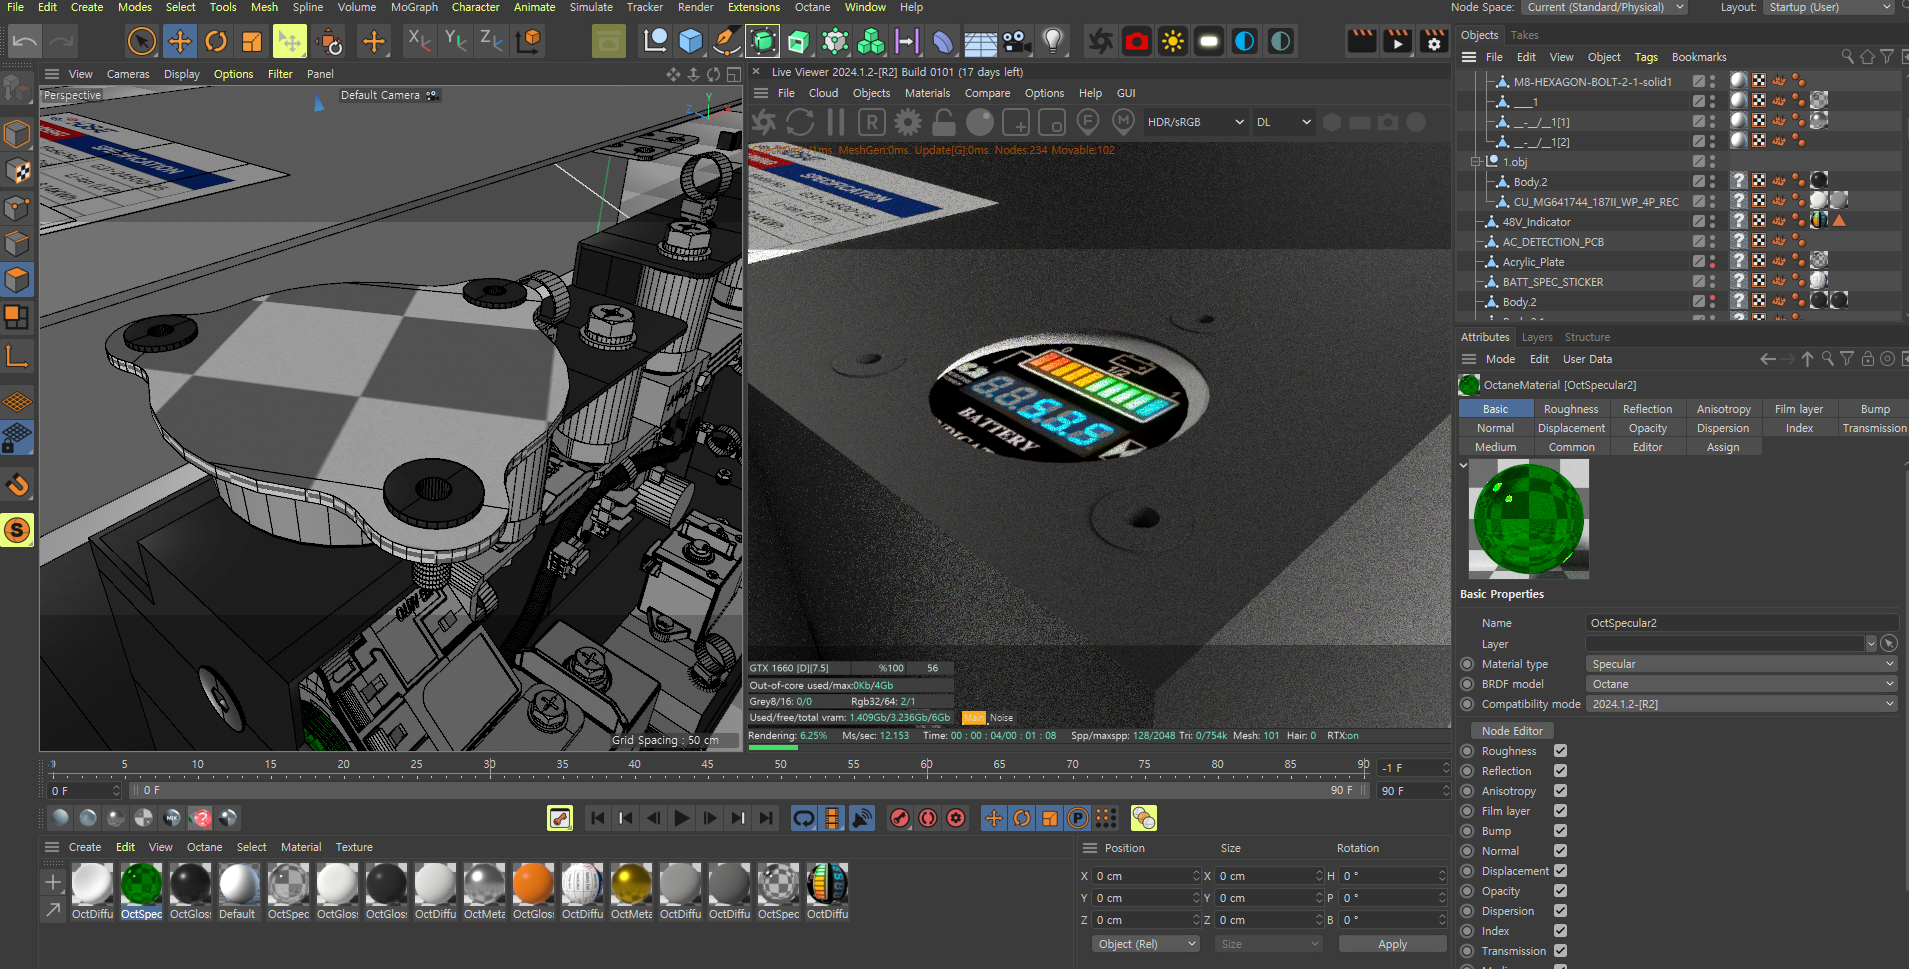Enable Texture mode checkerboard cube icon
The height and width of the screenshot is (969, 1909).
click(17, 171)
